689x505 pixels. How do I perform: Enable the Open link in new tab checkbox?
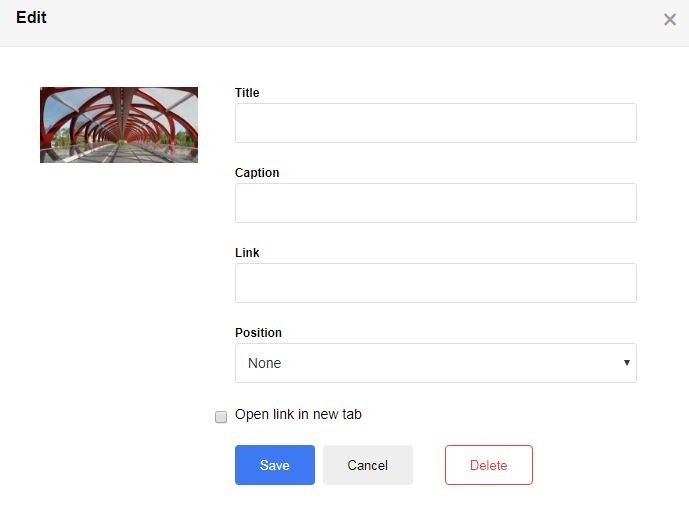221,417
